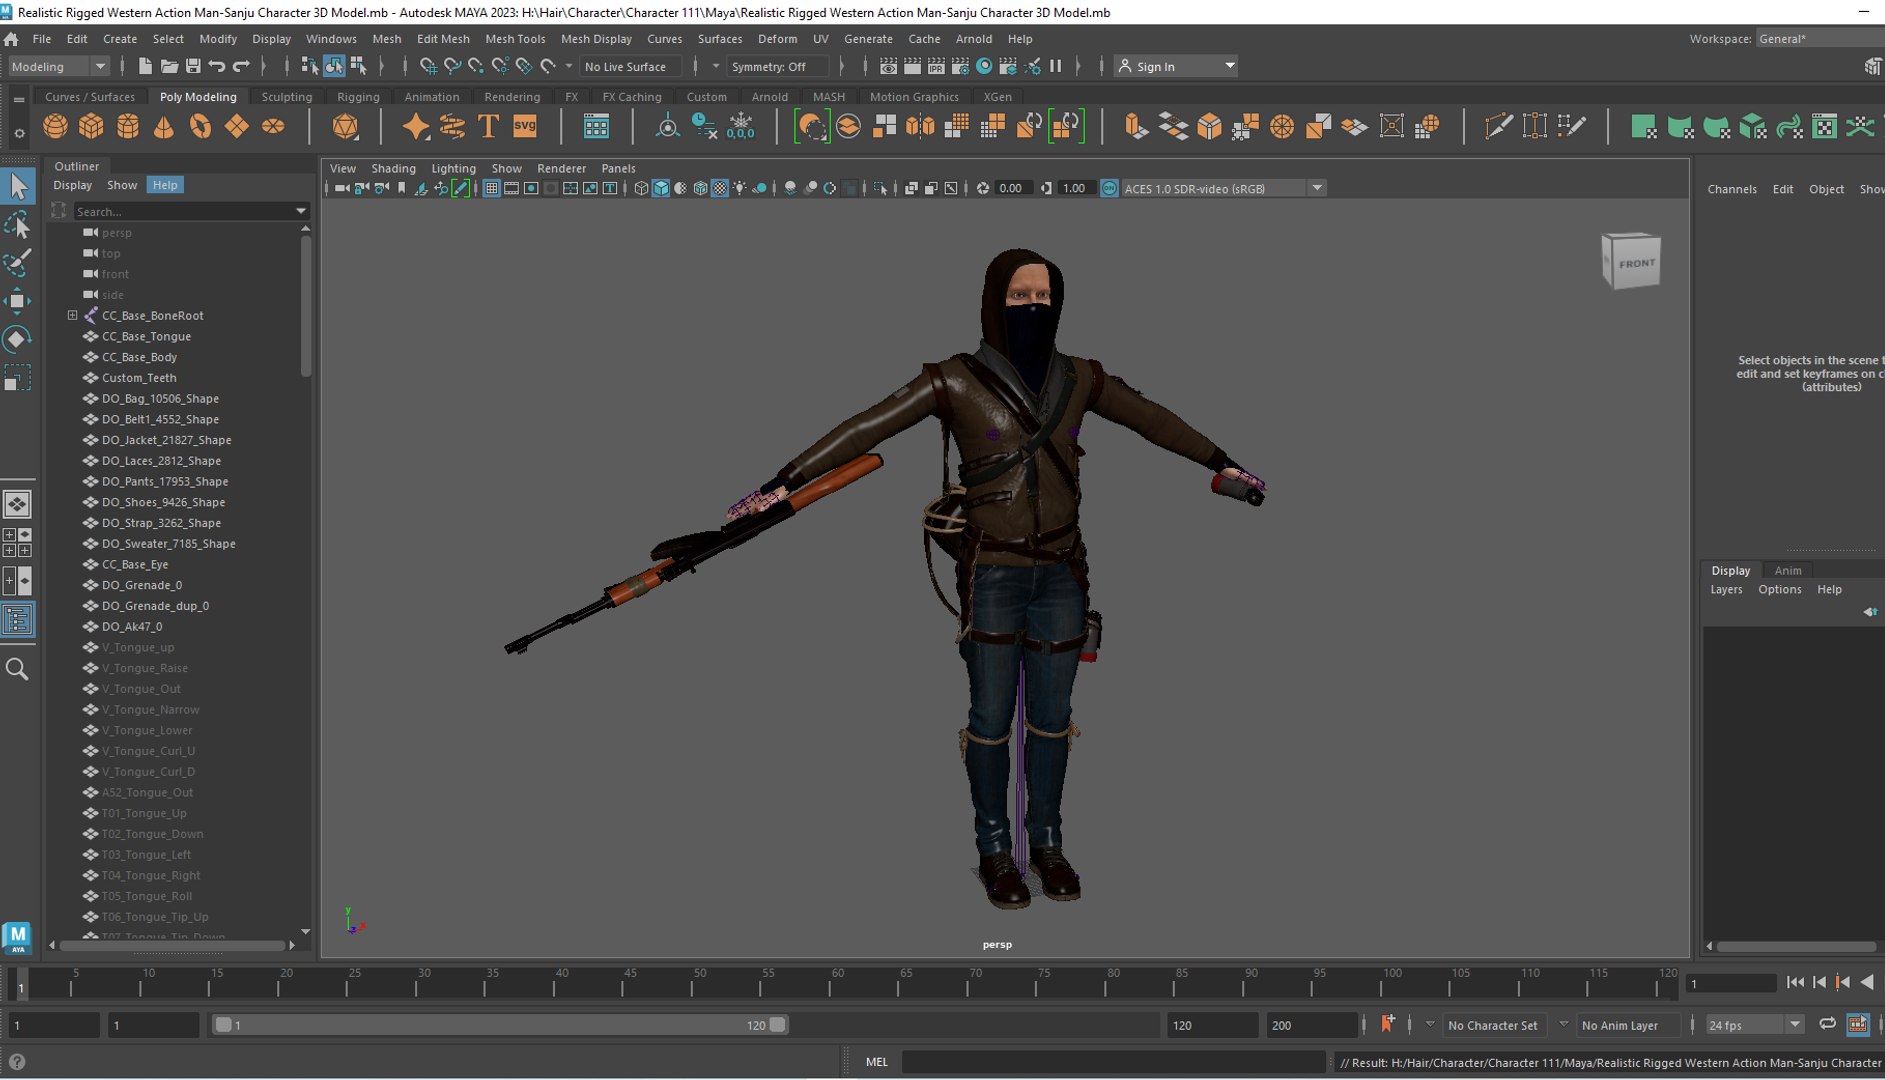Click the Open Scene folder icon
Image resolution: width=1885 pixels, height=1080 pixels.
[x=169, y=66]
